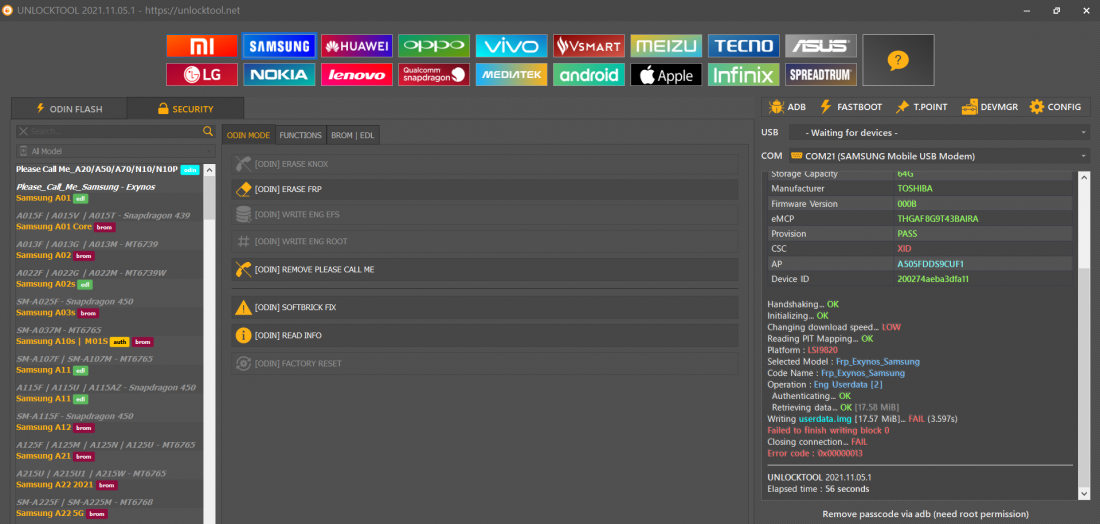The image size is (1100, 524).
Task: Click the Search models input field
Action: (x=116, y=131)
